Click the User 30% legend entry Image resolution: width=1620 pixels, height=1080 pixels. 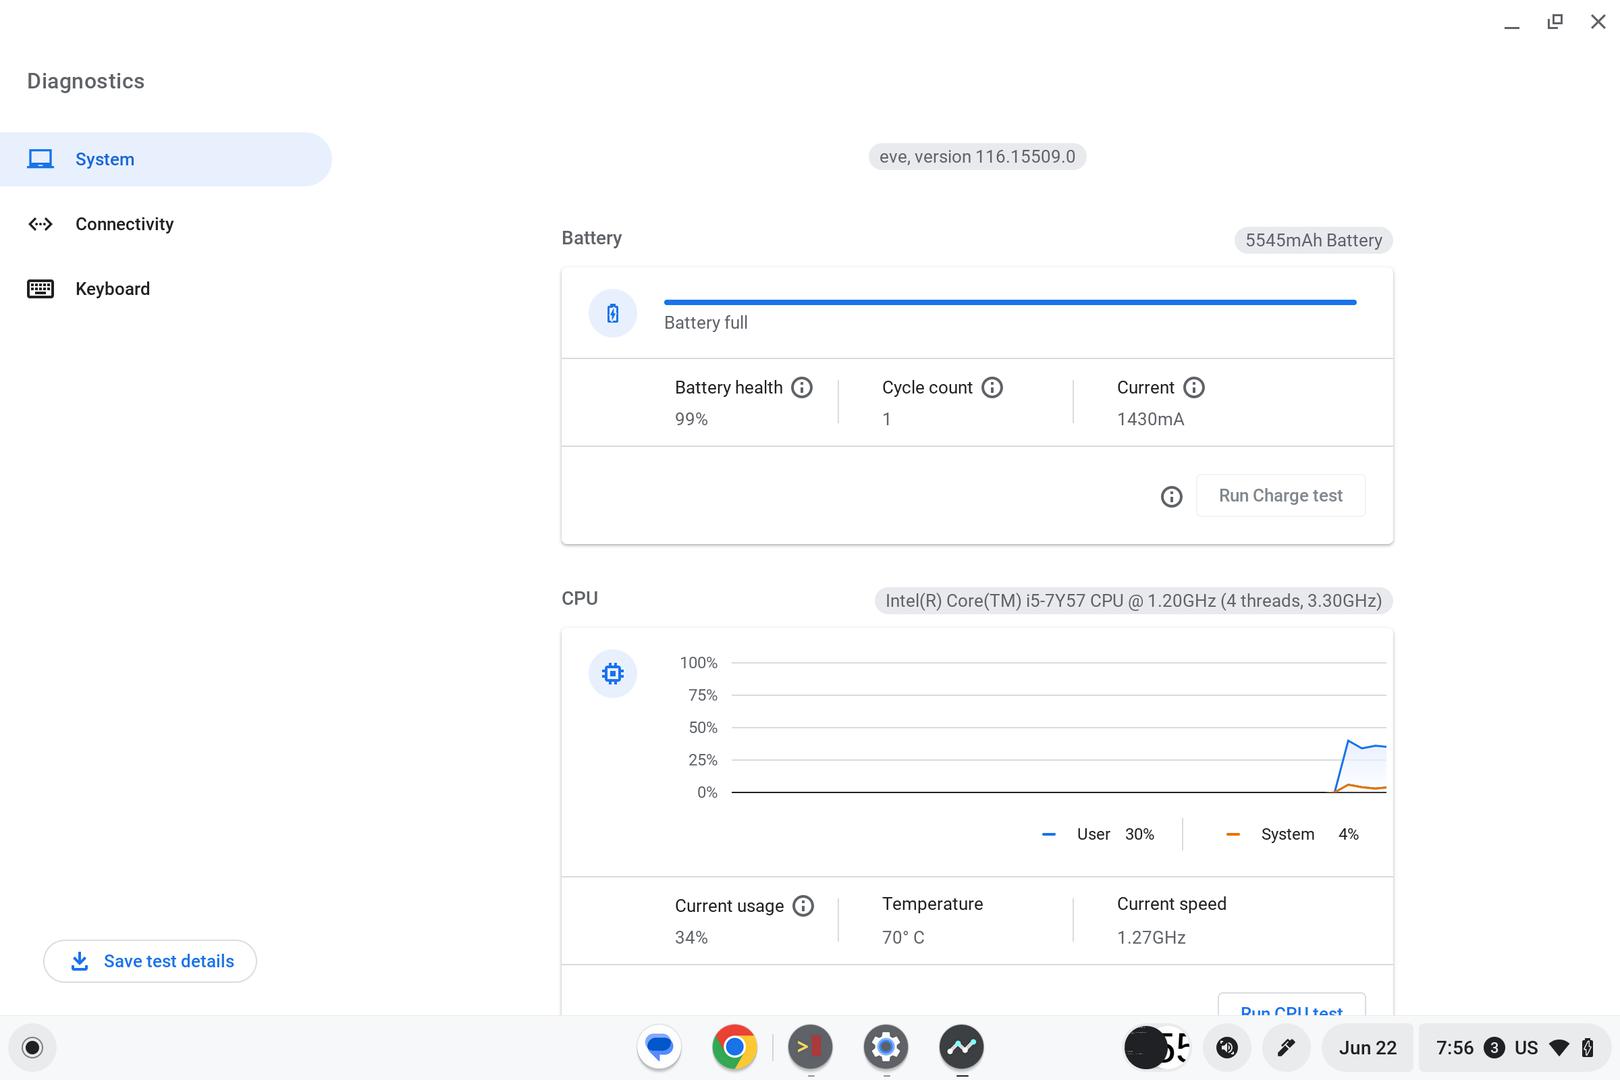click(x=1098, y=834)
